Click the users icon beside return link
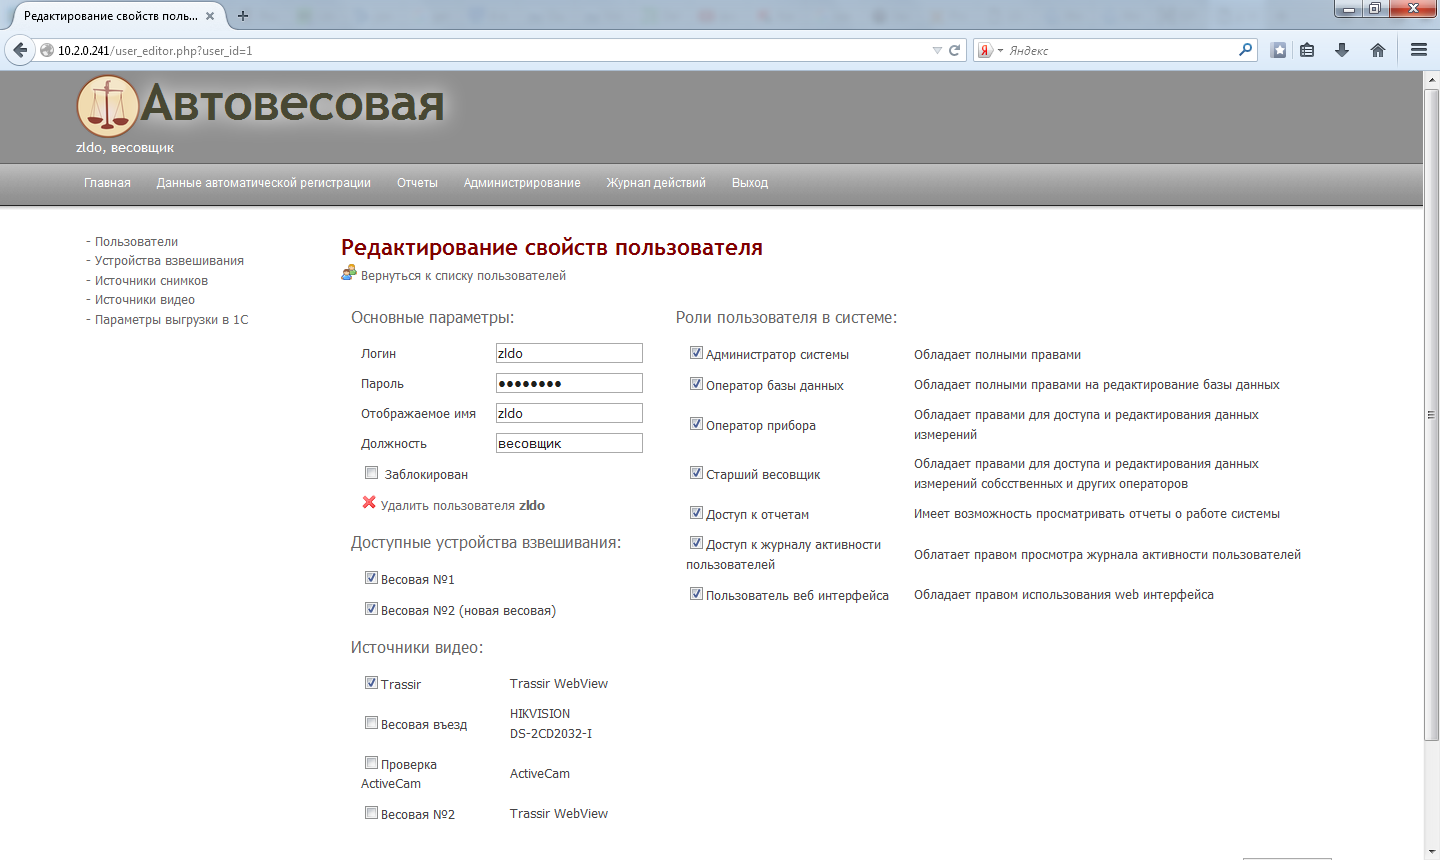Screen dimensions: 1440x860 tap(349, 273)
